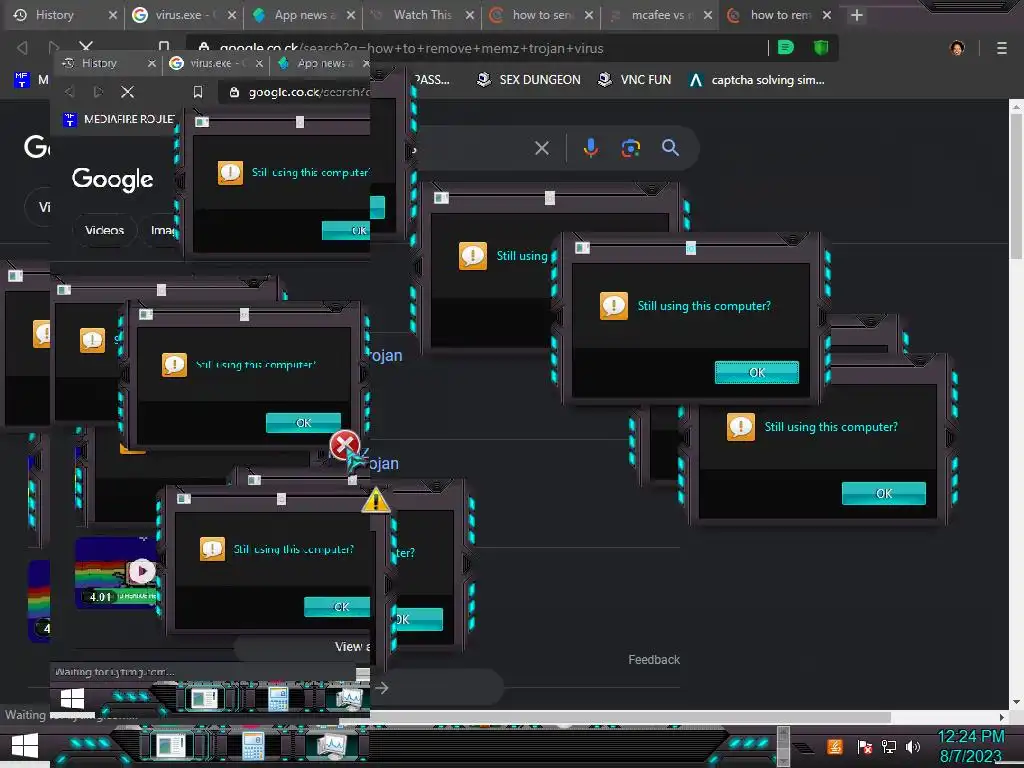Start voice search with microphone icon
The width and height of the screenshot is (1024, 768).
tap(590, 148)
